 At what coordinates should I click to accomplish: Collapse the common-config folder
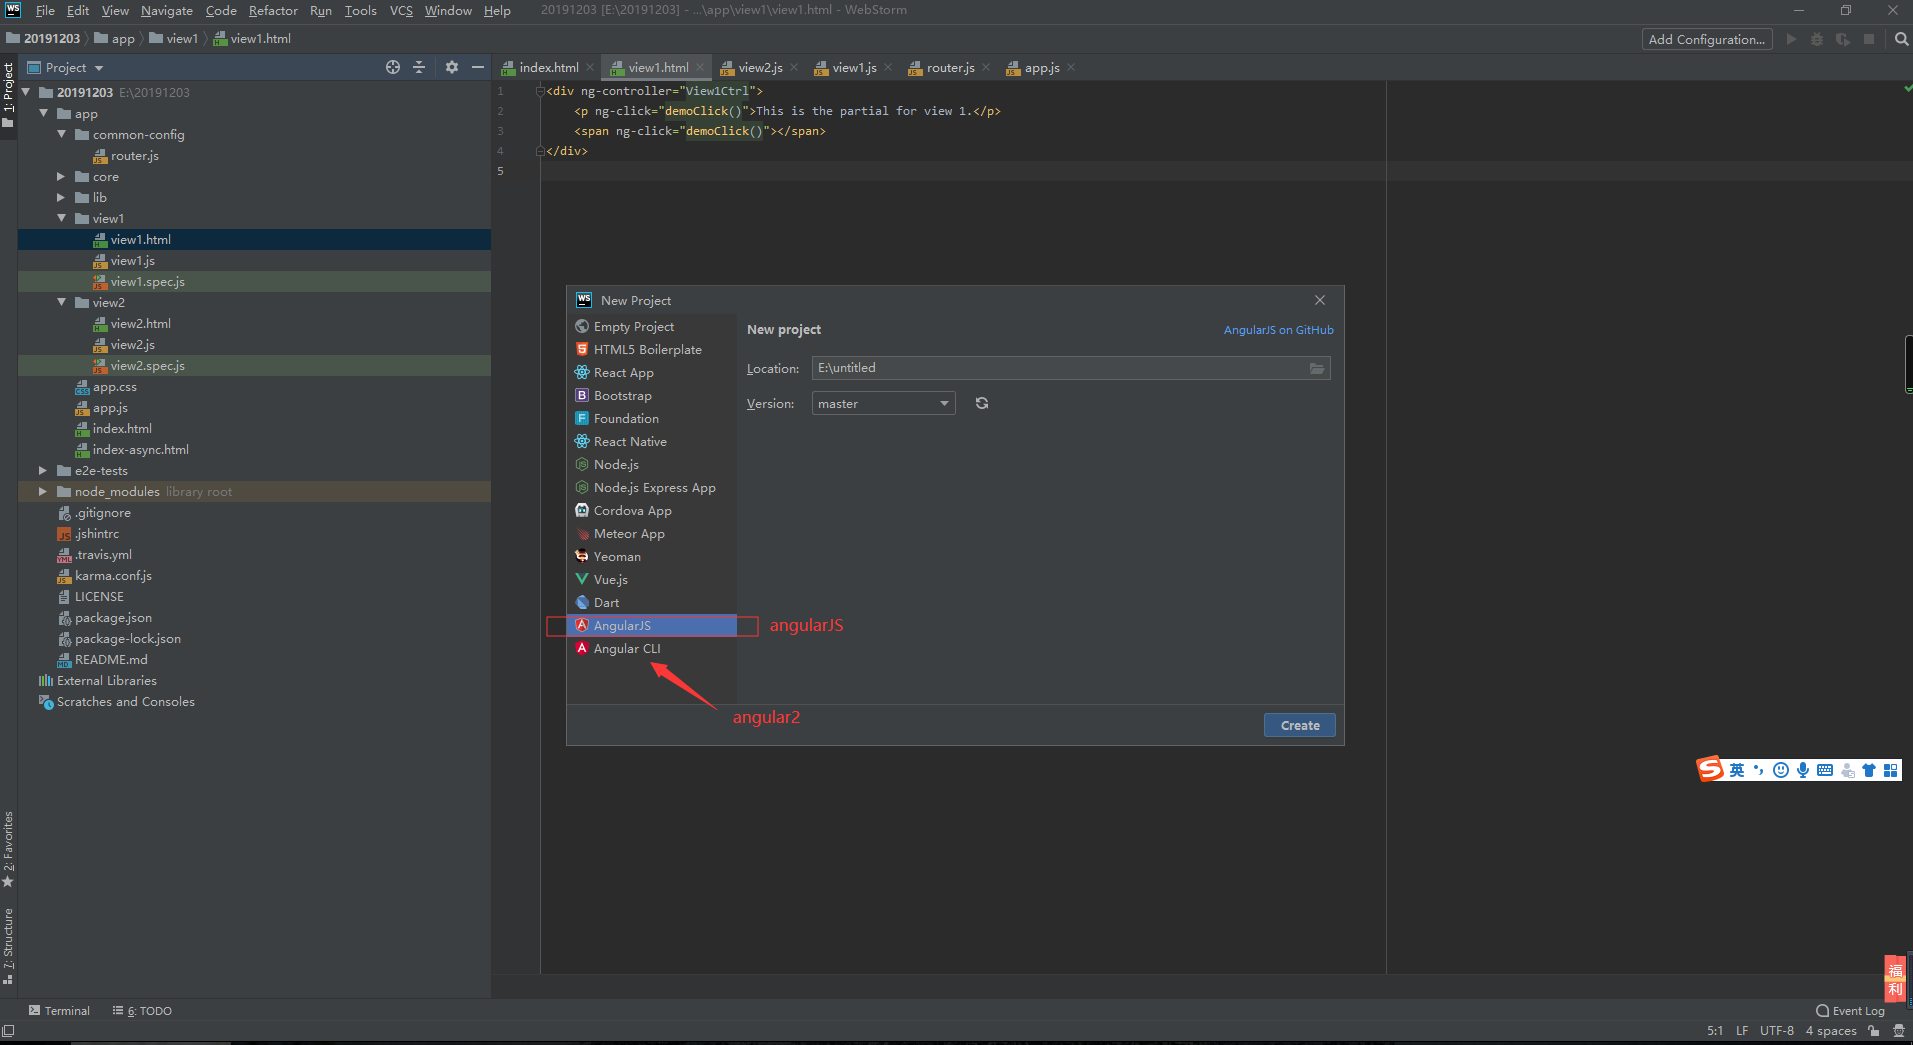click(62, 134)
